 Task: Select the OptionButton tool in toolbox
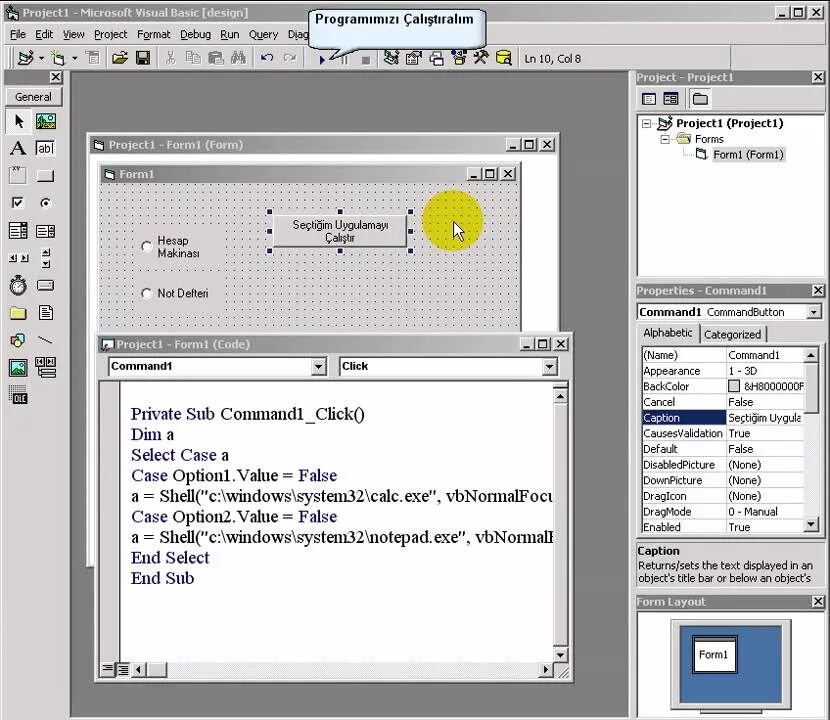click(46, 203)
